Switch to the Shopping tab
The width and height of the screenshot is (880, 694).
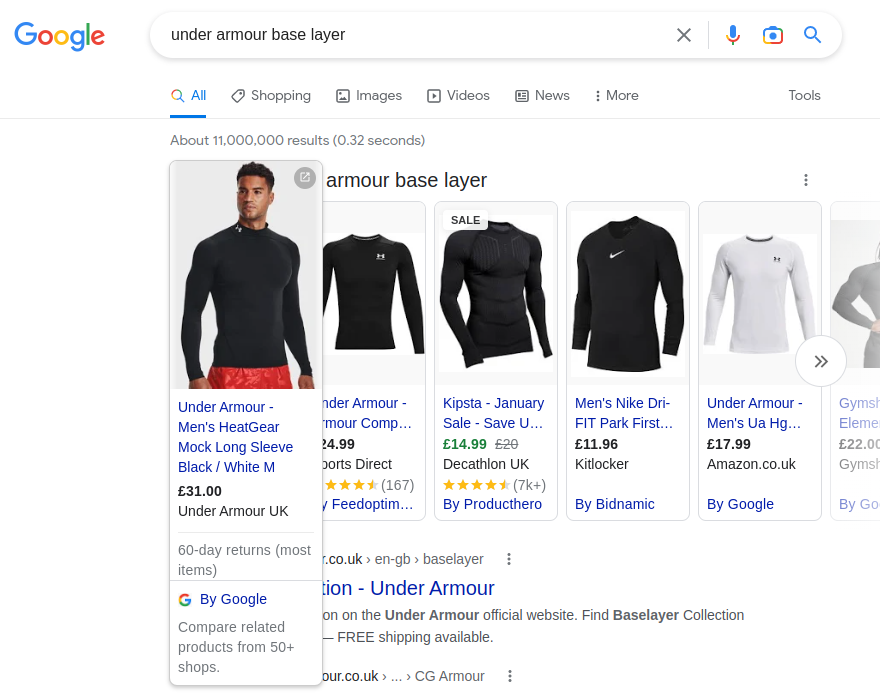(x=271, y=96)
